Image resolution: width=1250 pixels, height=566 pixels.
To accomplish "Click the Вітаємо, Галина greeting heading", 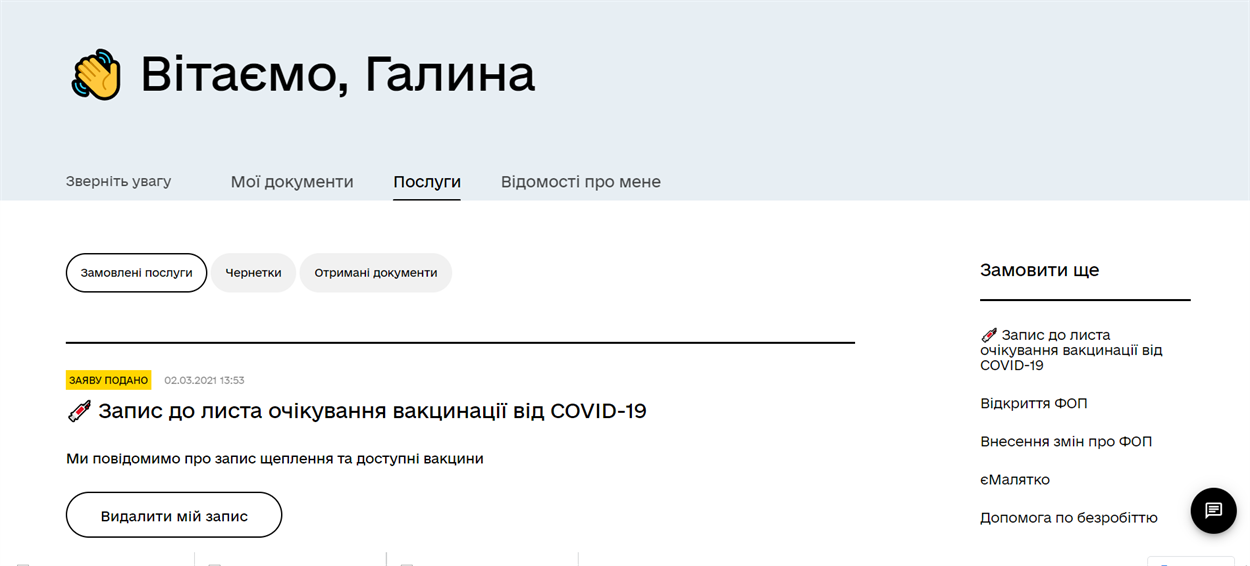I will [x=338, y=74].
